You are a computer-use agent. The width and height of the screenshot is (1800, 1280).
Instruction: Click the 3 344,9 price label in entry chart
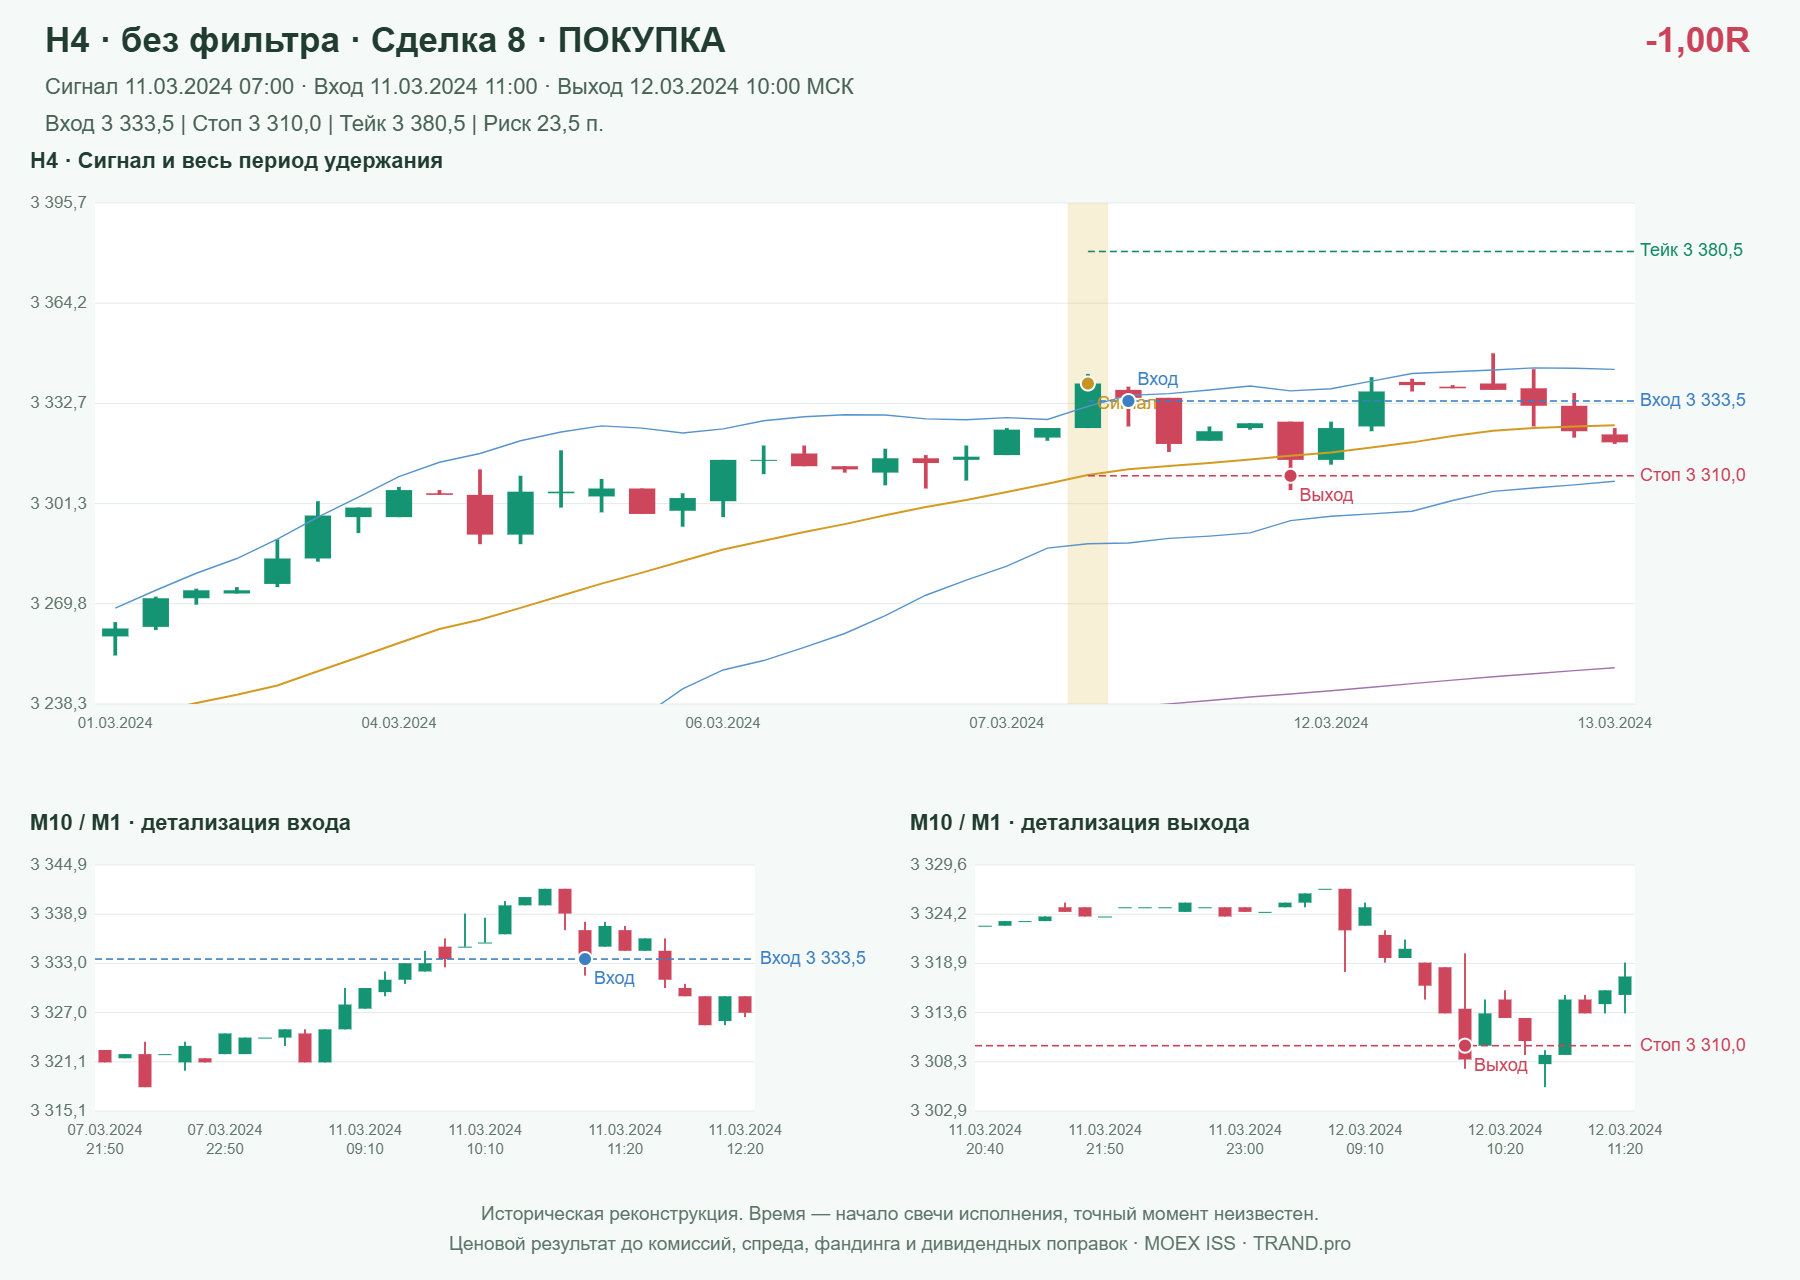(x=58, y=865)
